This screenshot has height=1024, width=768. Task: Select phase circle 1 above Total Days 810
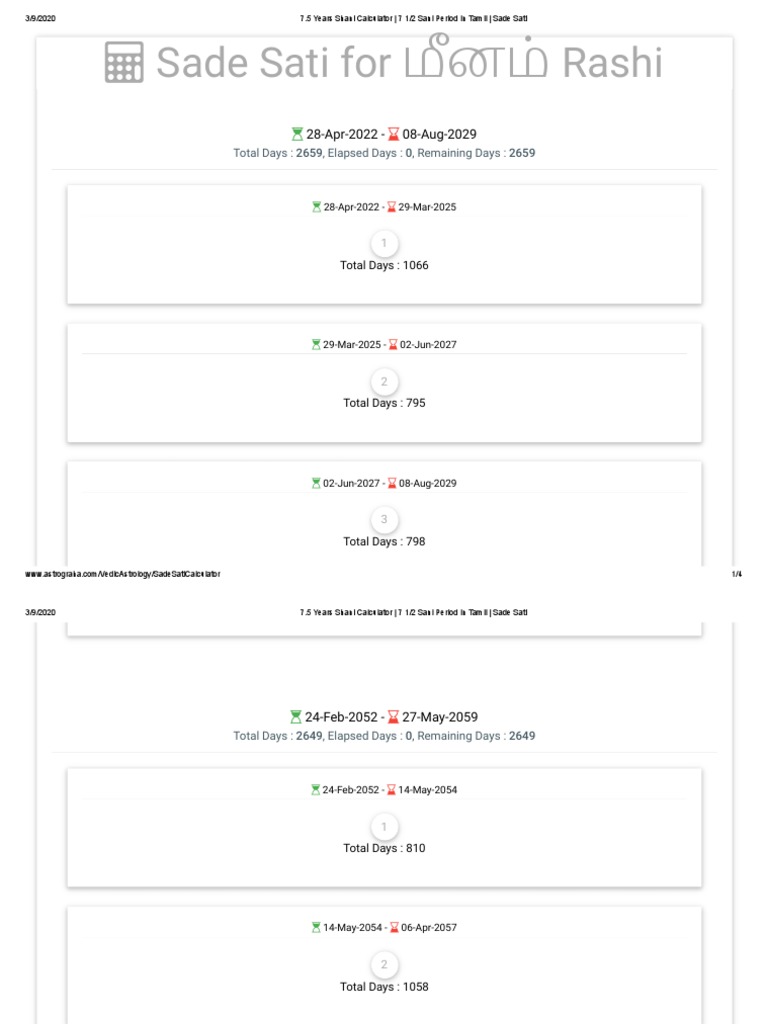pos(384,827)
